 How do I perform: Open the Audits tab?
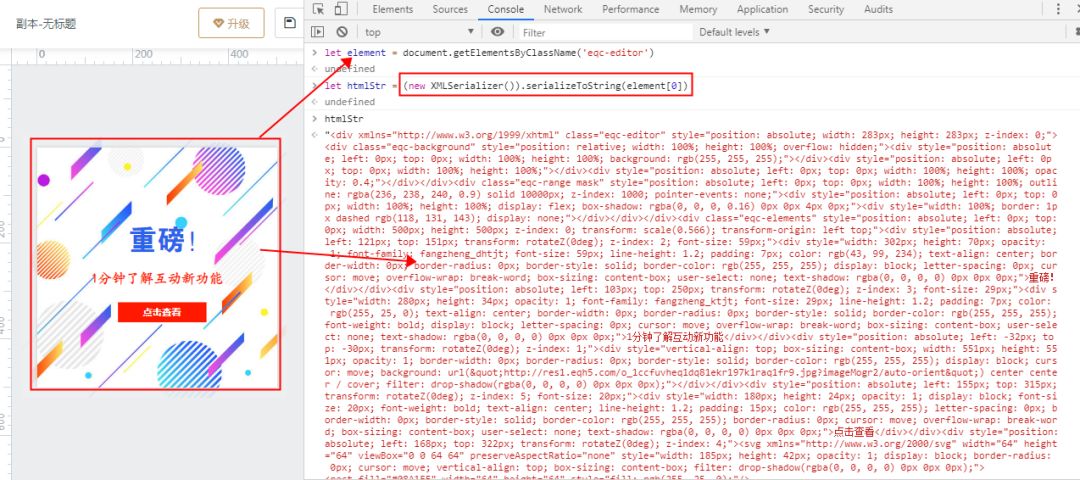878,9
